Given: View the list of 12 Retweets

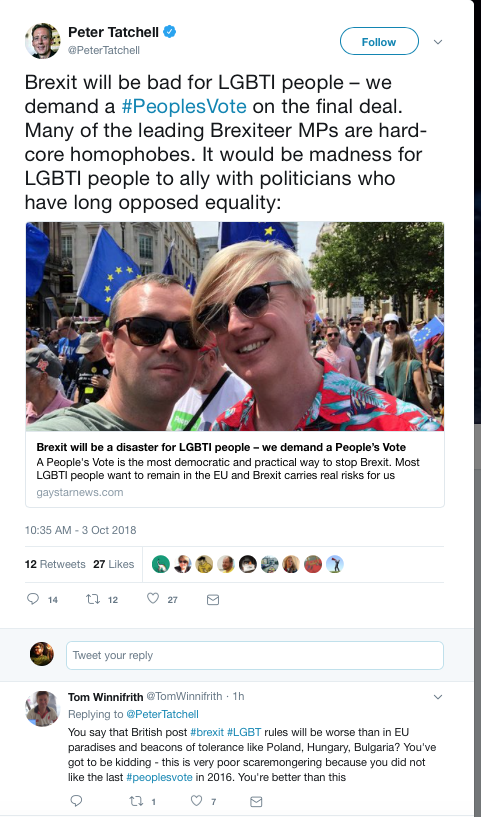Looking at the screenshot, I should (55, 564).
